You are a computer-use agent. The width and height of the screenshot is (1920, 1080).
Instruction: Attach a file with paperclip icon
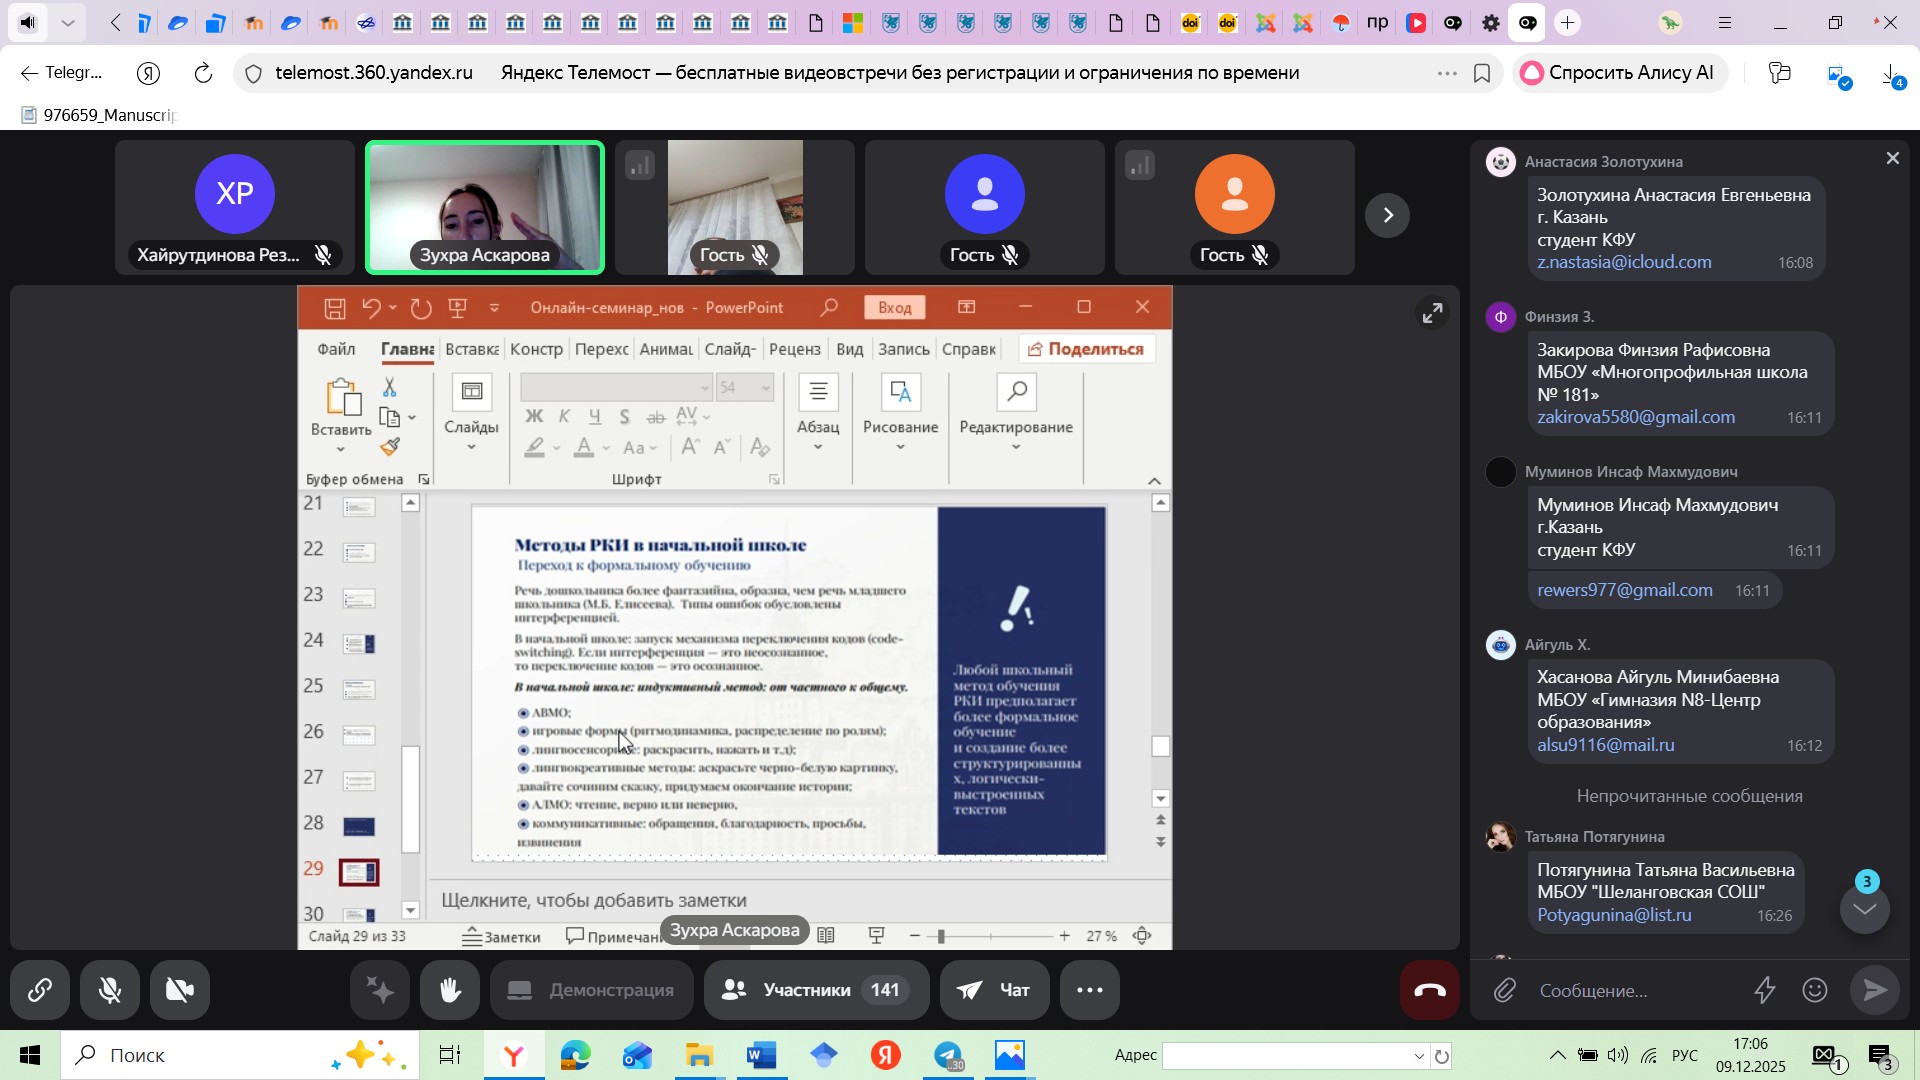coord(1505,990)
